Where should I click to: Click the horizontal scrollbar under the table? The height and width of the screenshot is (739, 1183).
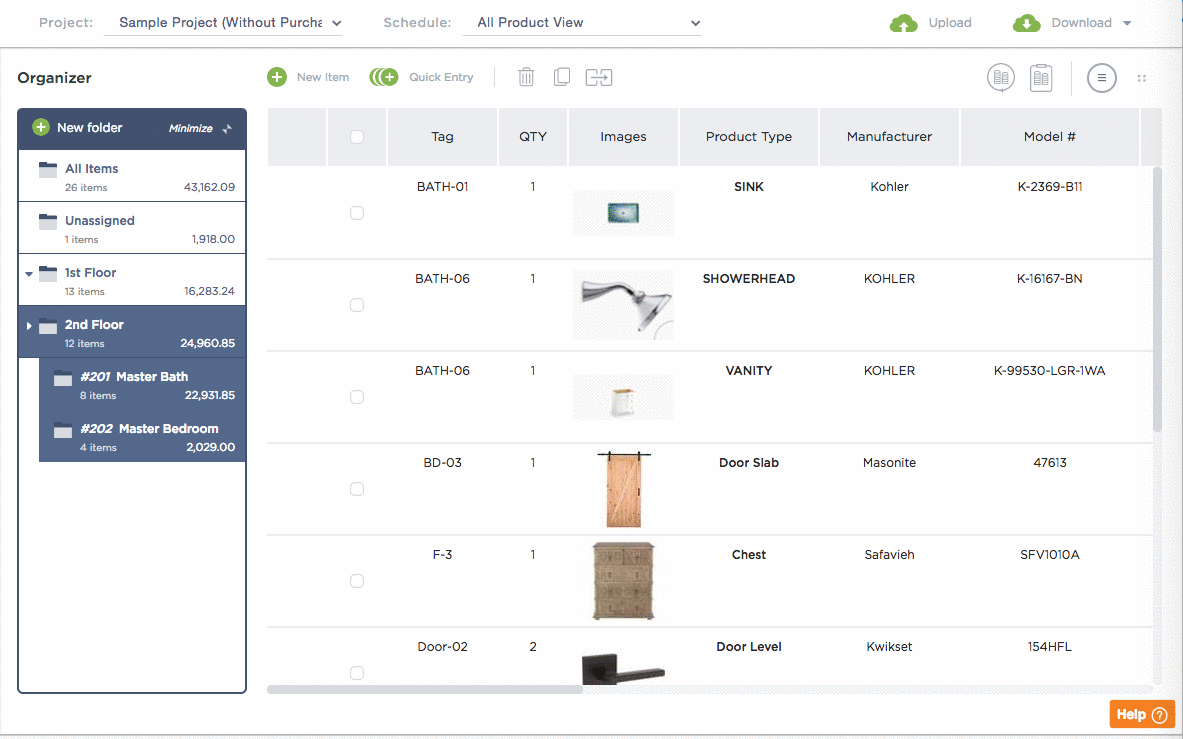425,689
